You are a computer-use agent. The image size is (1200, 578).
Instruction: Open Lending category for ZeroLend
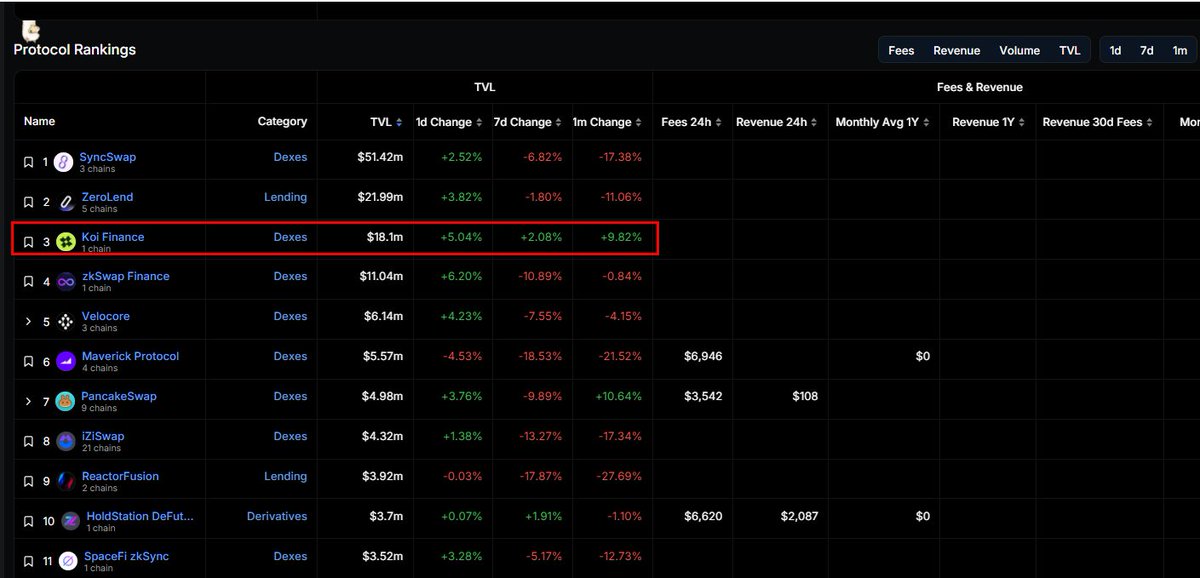[x=285, y=197]
